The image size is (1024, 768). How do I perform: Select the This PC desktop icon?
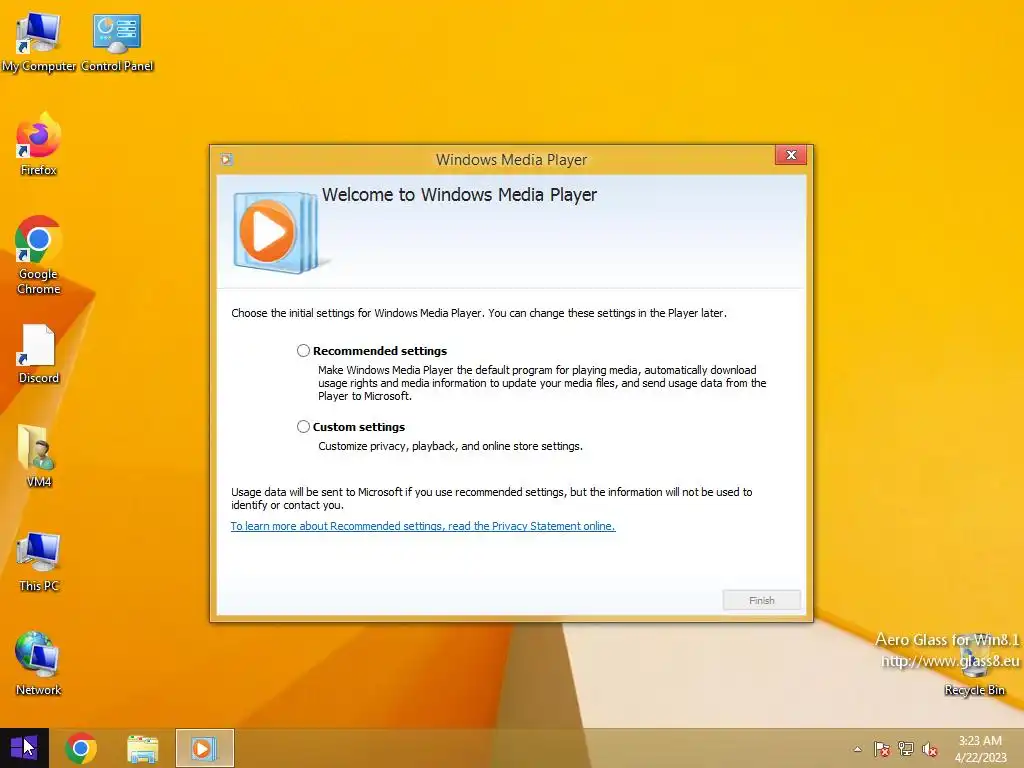coord(38,562)
